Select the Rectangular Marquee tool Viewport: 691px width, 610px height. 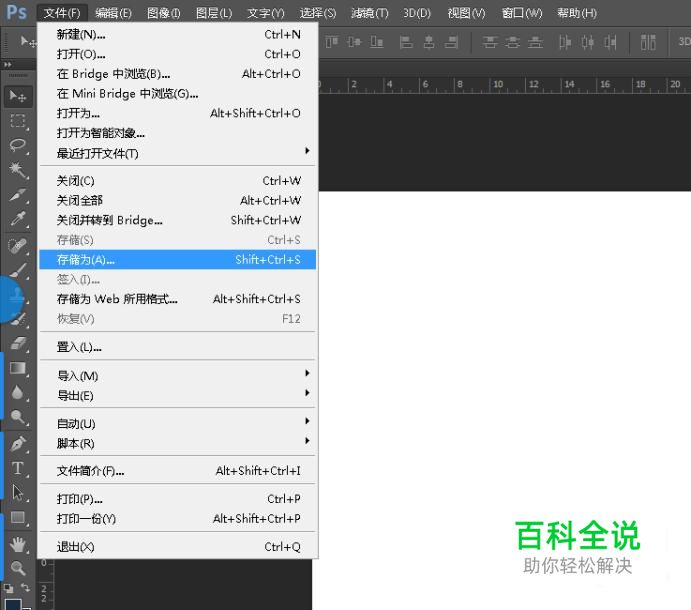18,120
